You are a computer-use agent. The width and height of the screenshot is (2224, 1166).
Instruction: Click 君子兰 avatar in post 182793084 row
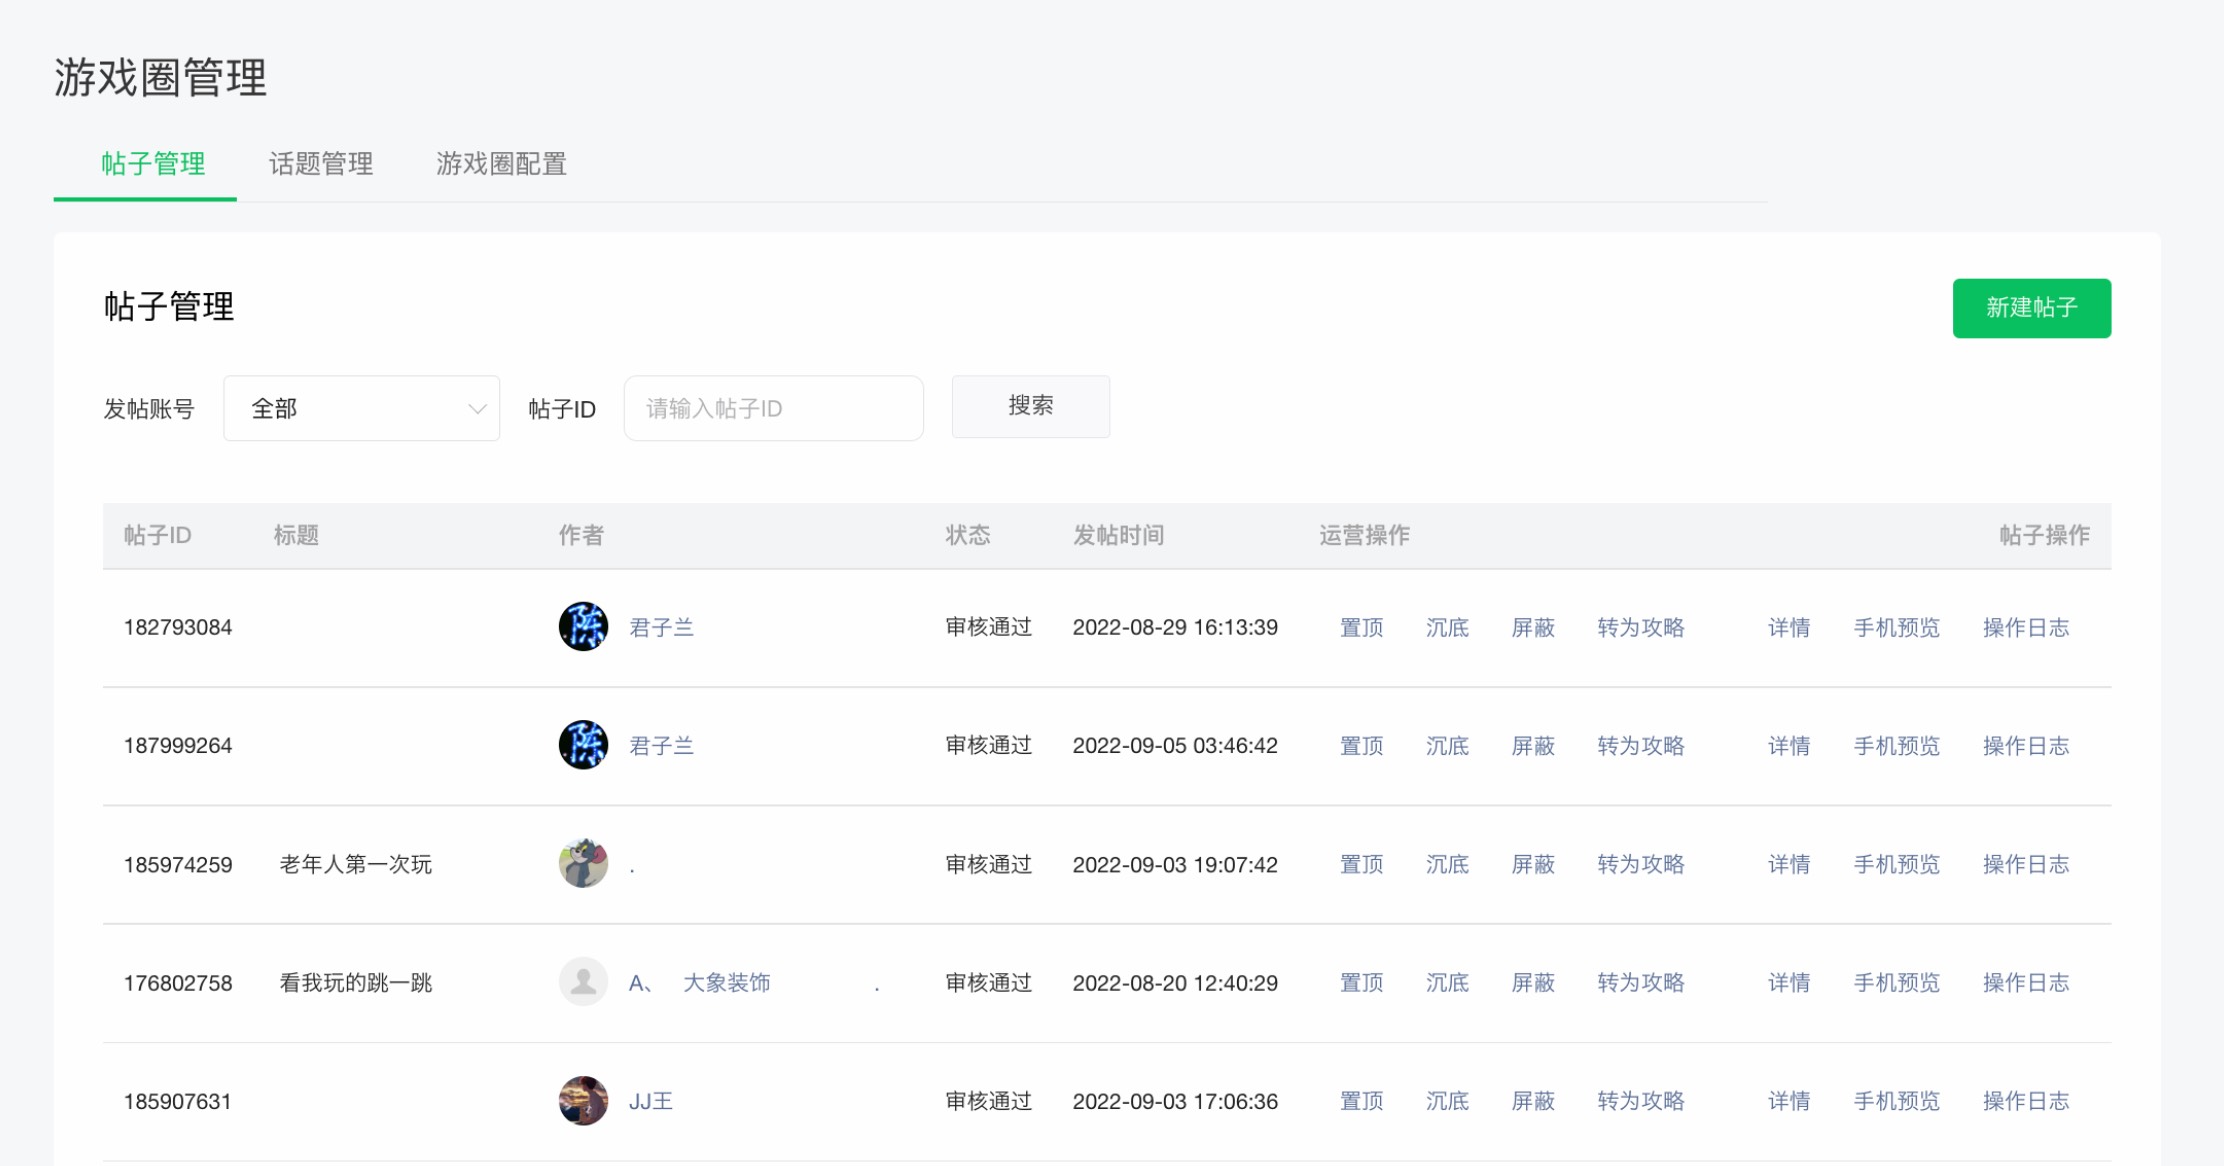tap(583, 627)
